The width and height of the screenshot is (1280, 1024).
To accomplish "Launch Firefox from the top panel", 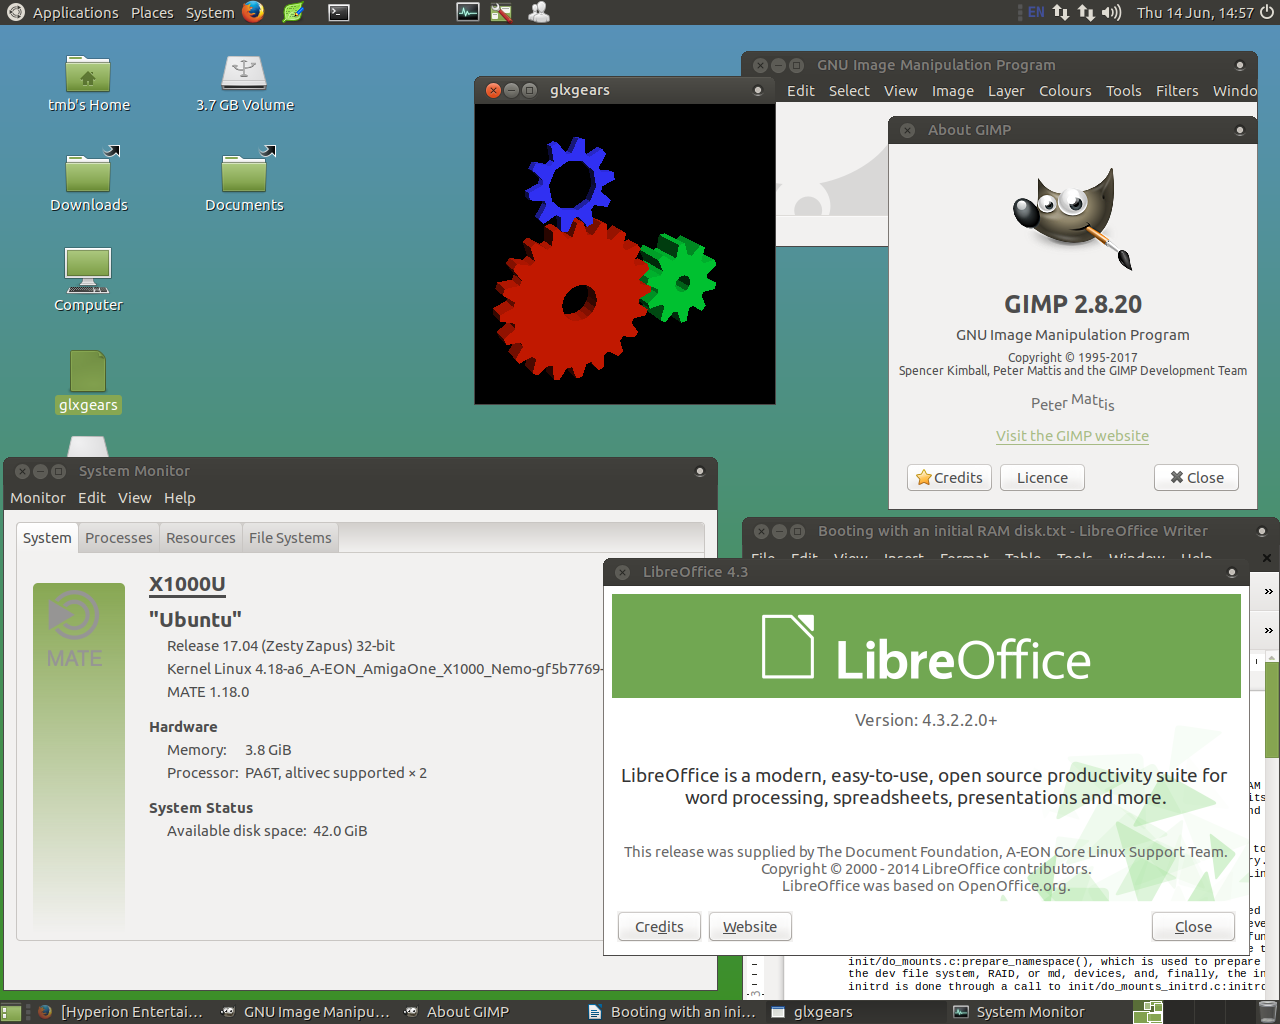I will pos(253,12).
